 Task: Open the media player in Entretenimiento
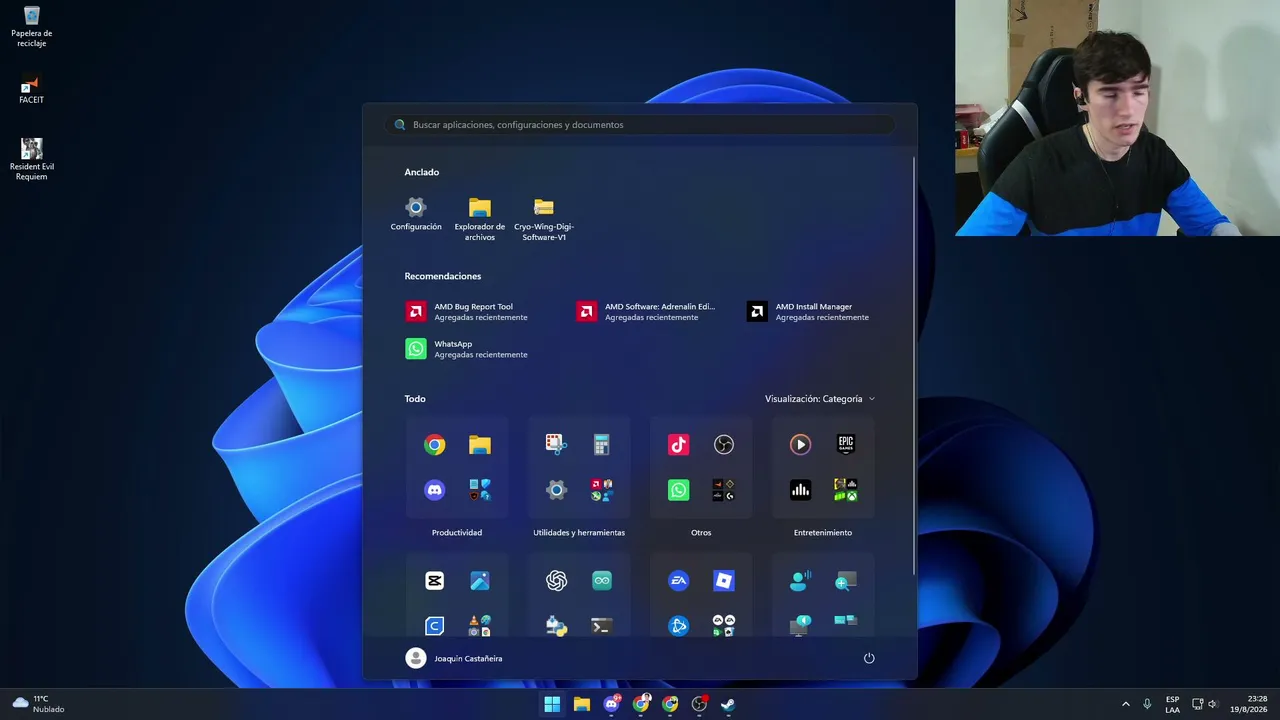point(800,445)
